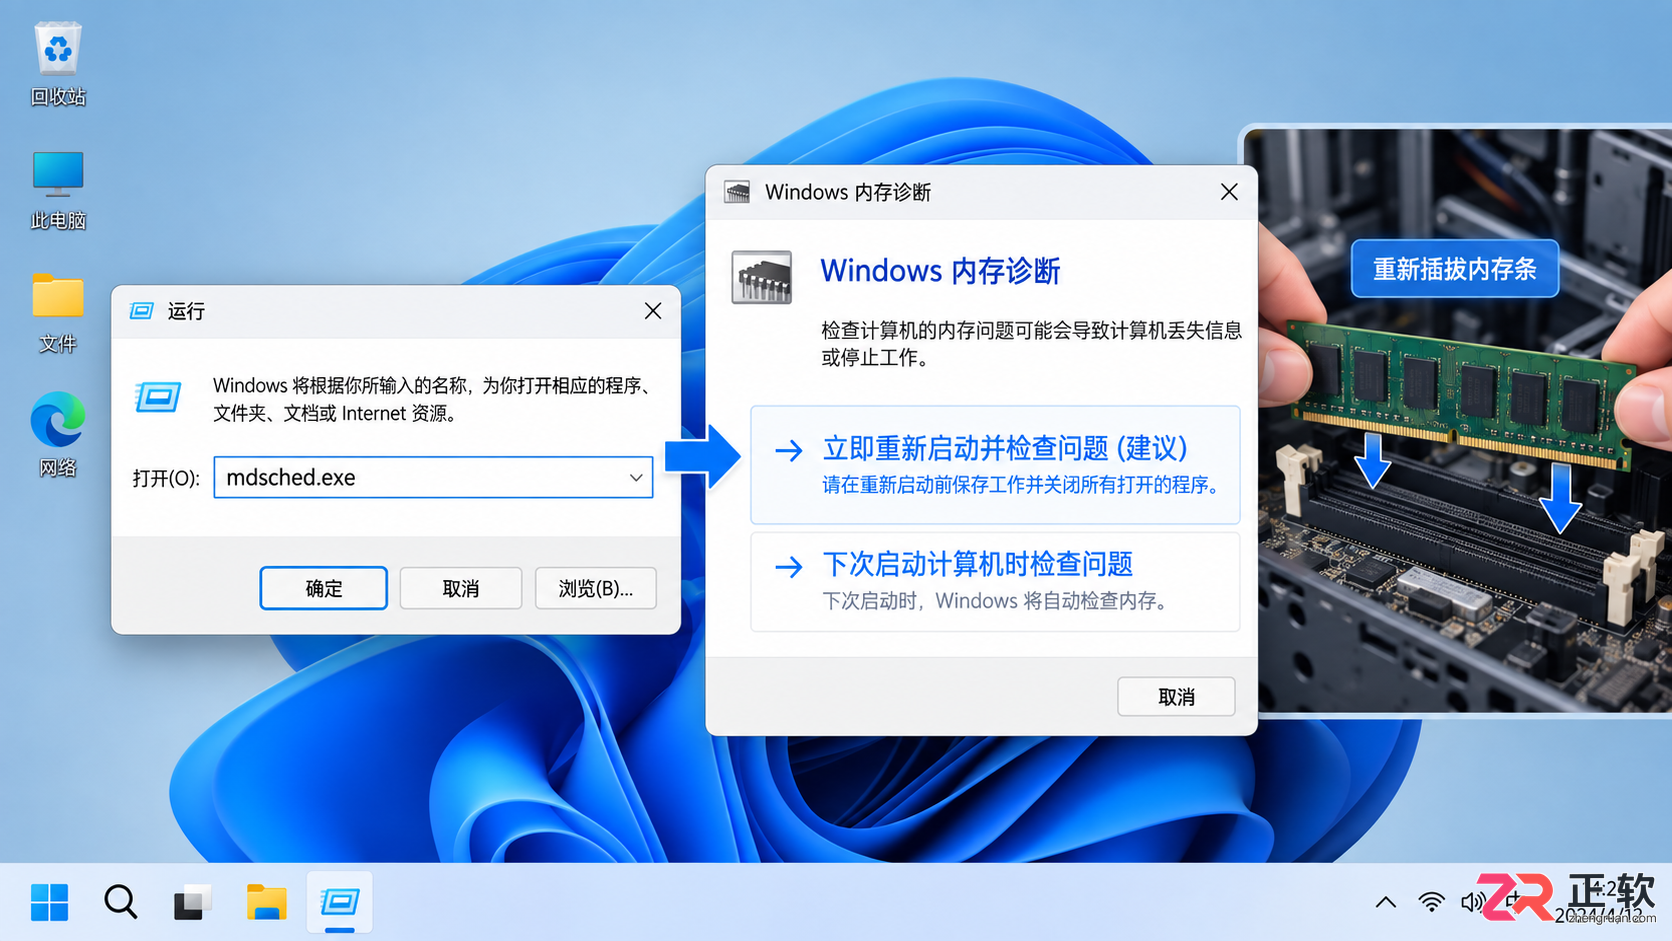
Task: Open the Windows Start menu
Action: coord(49,902)
